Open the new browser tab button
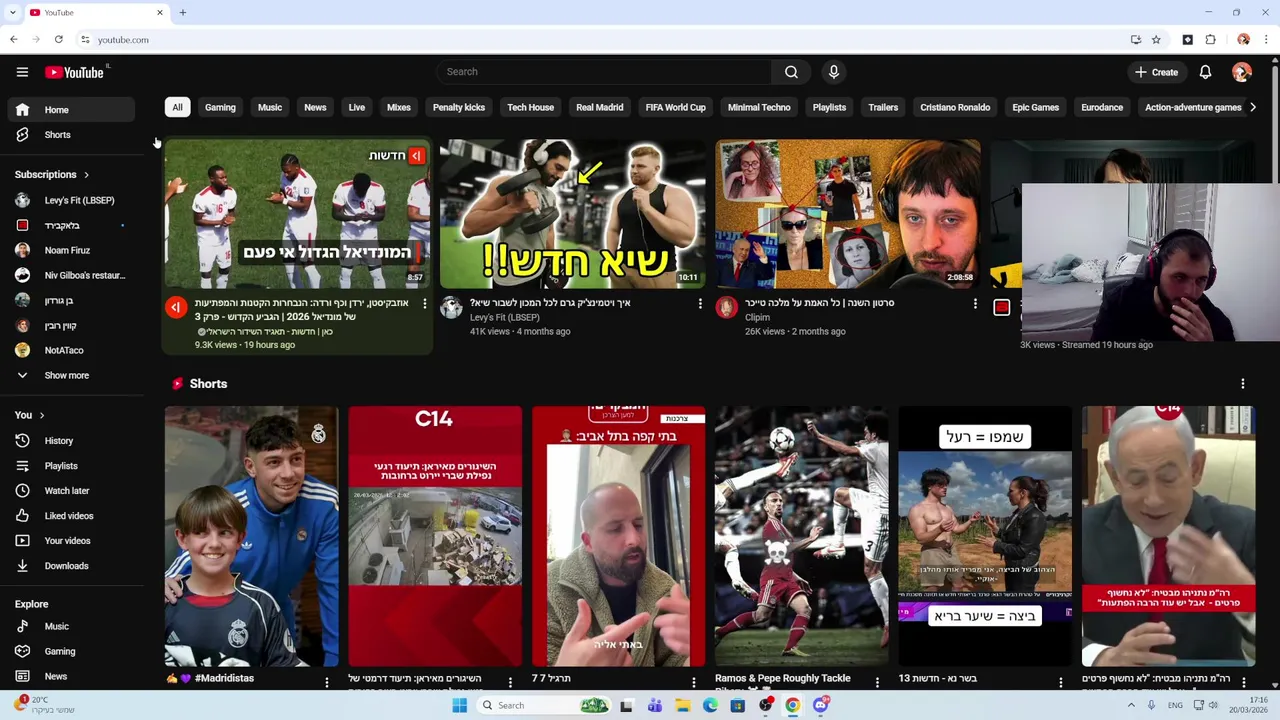The image size is (1280, 720). (x=183, y=12)
